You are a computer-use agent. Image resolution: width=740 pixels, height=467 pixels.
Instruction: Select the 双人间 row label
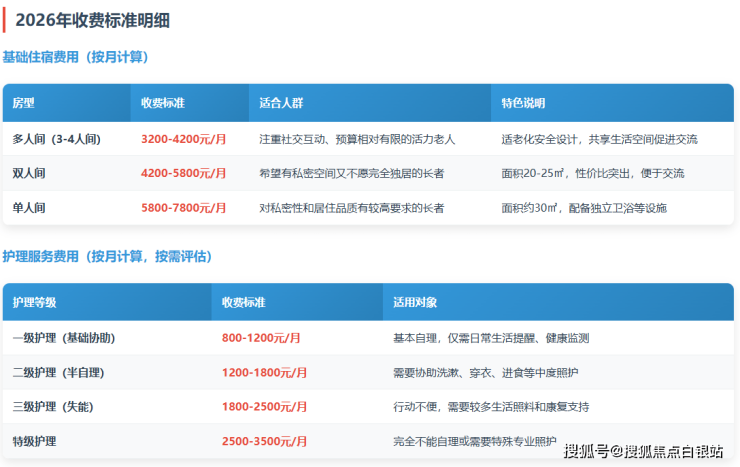click(x=29, y=173)
